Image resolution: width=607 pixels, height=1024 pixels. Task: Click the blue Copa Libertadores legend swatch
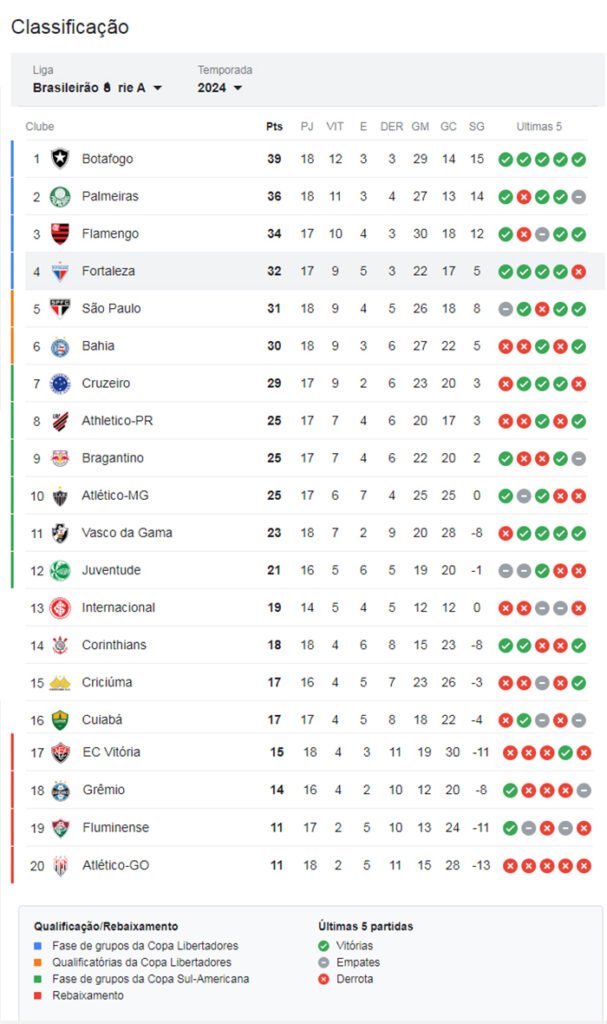point(39,946)
